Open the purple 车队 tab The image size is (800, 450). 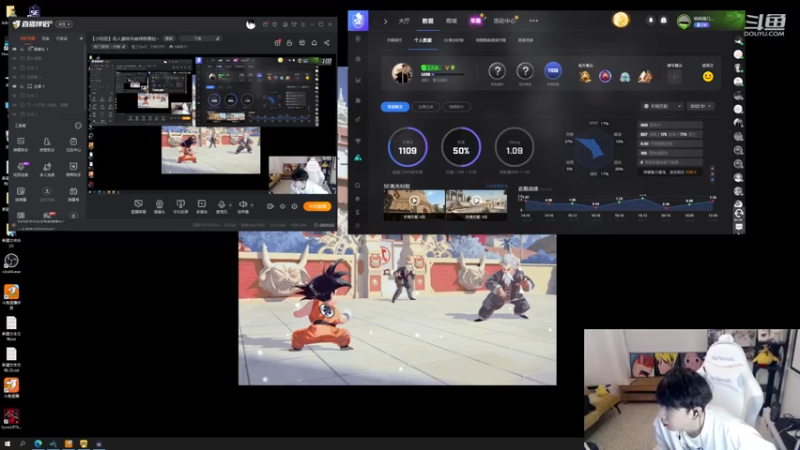pyautogui.click(x=476, y=21)
